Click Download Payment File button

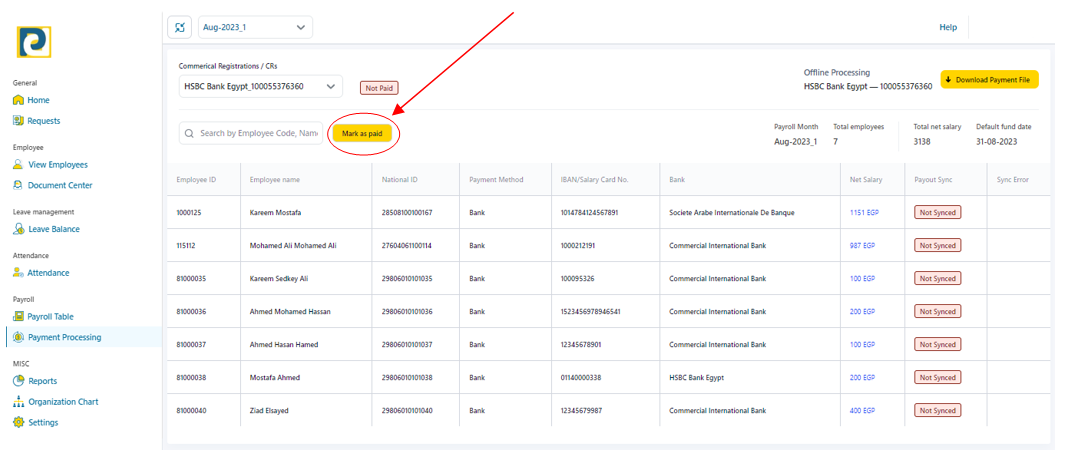pos(989,79)
